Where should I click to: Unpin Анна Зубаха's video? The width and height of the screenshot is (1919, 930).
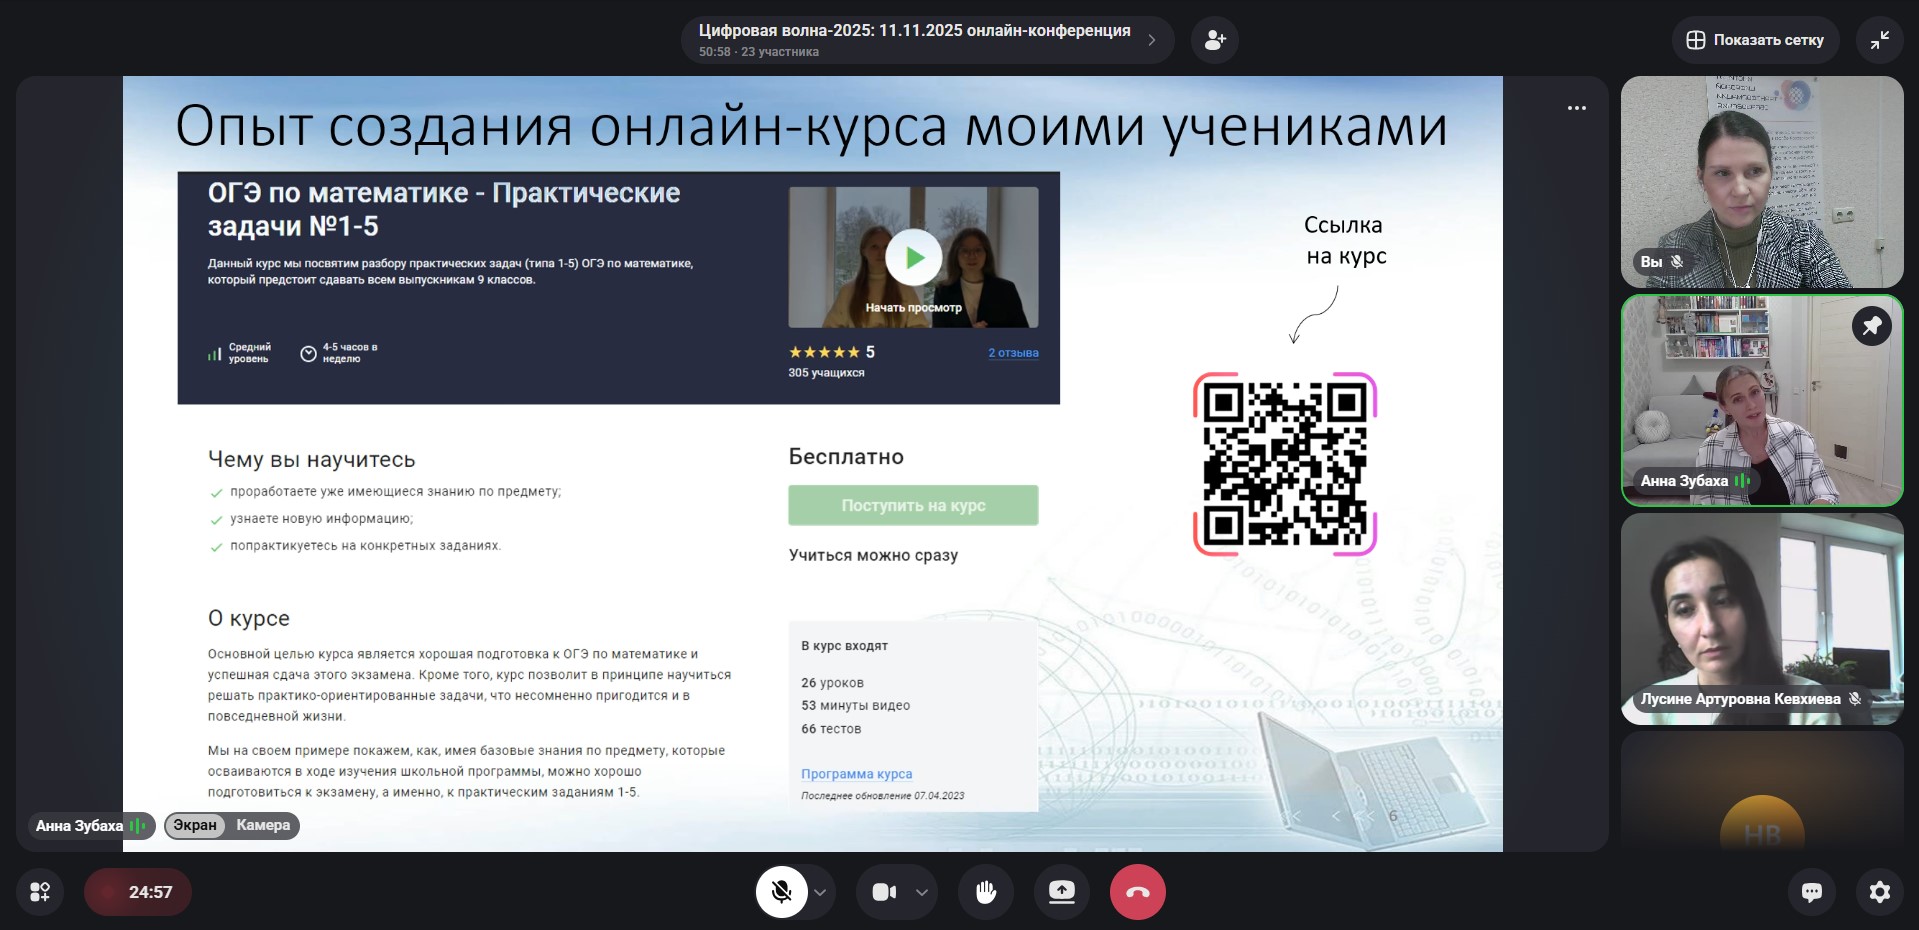tap(1871, 326)
